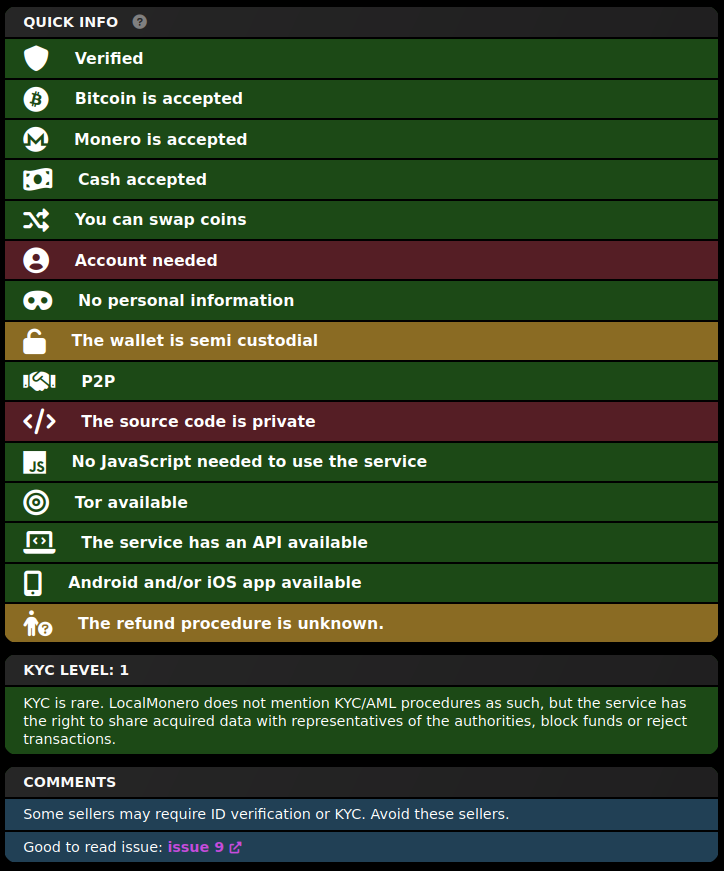Click the Monero logo icon
Image resolution: width=724 pixels, height=871 pixels.
(x=36, y=139)
